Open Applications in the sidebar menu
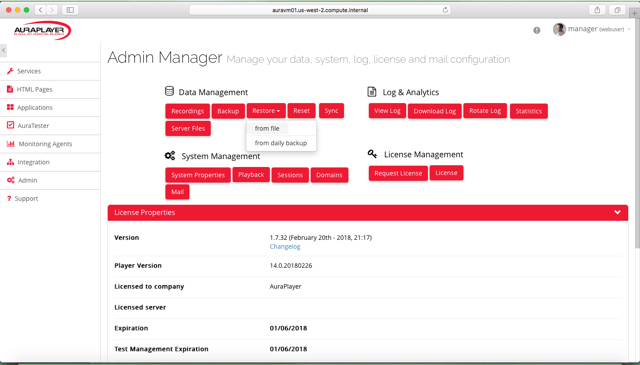 (x=35, y=107)
